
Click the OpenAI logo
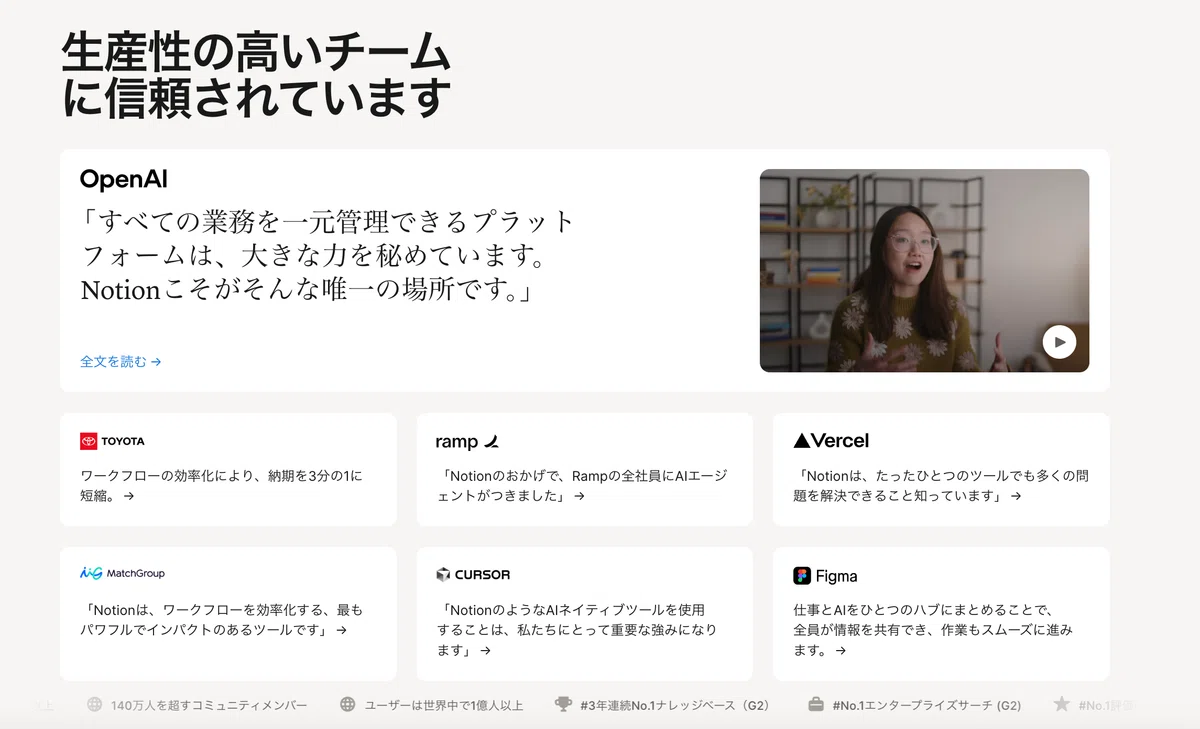coord(124,179)
